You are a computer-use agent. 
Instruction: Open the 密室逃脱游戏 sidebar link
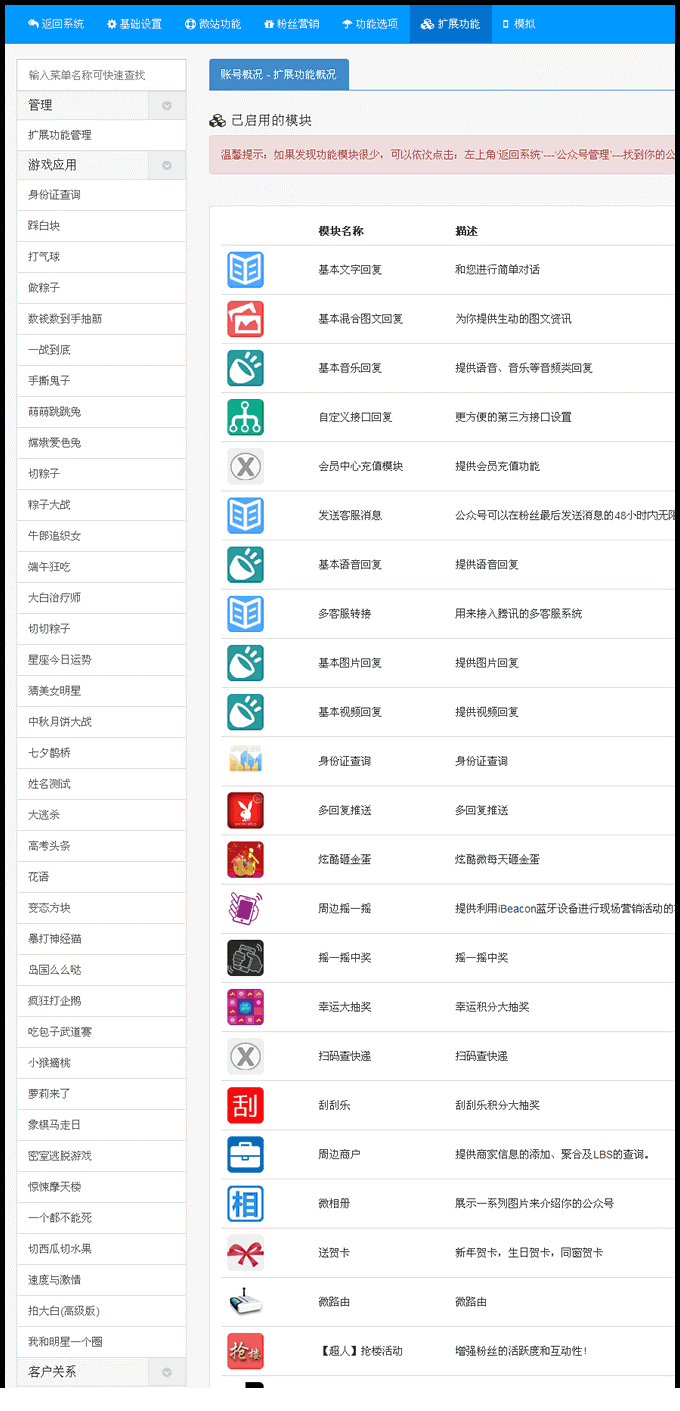click(101, 1156)
